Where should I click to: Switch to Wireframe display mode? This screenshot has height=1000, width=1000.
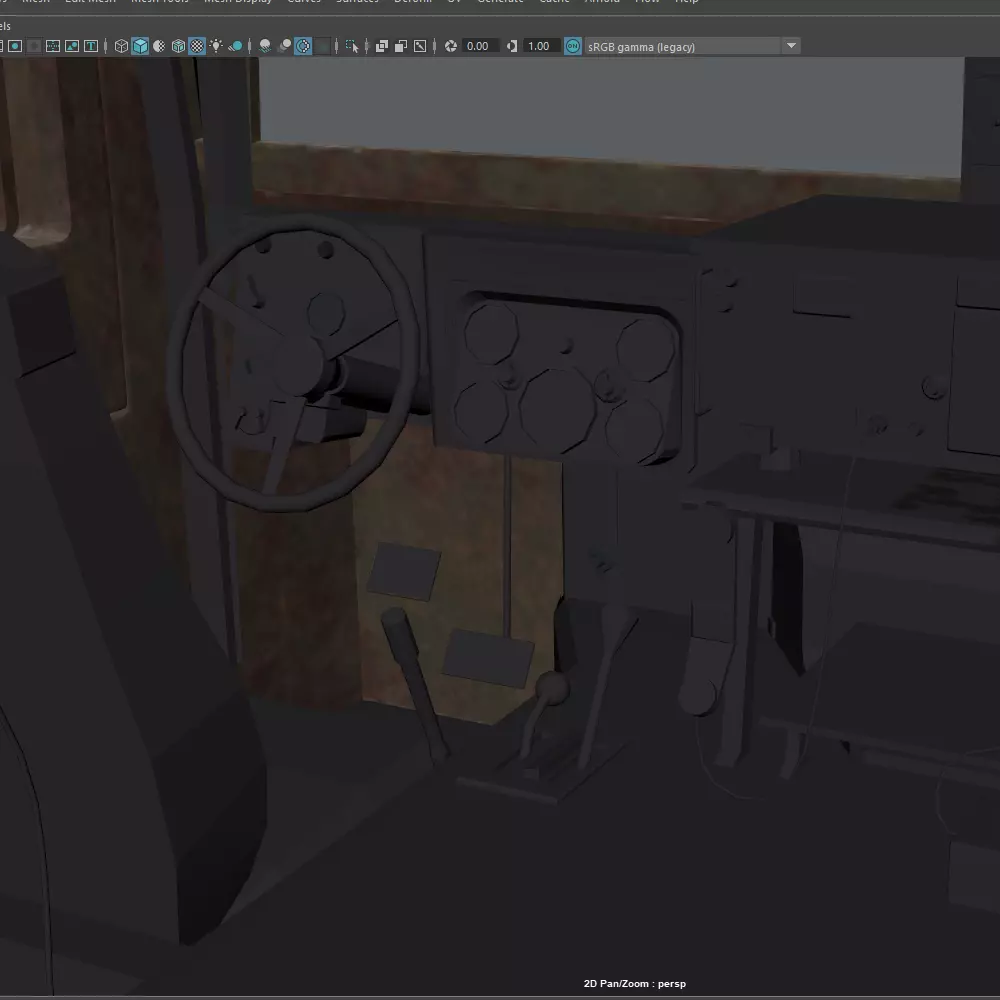click(121, 46)
